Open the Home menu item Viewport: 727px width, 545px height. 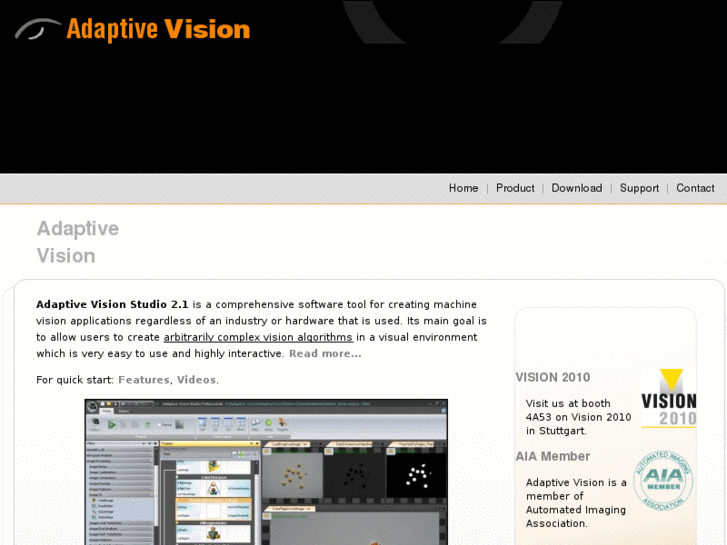pyautogui.click(x=463, y=188)
